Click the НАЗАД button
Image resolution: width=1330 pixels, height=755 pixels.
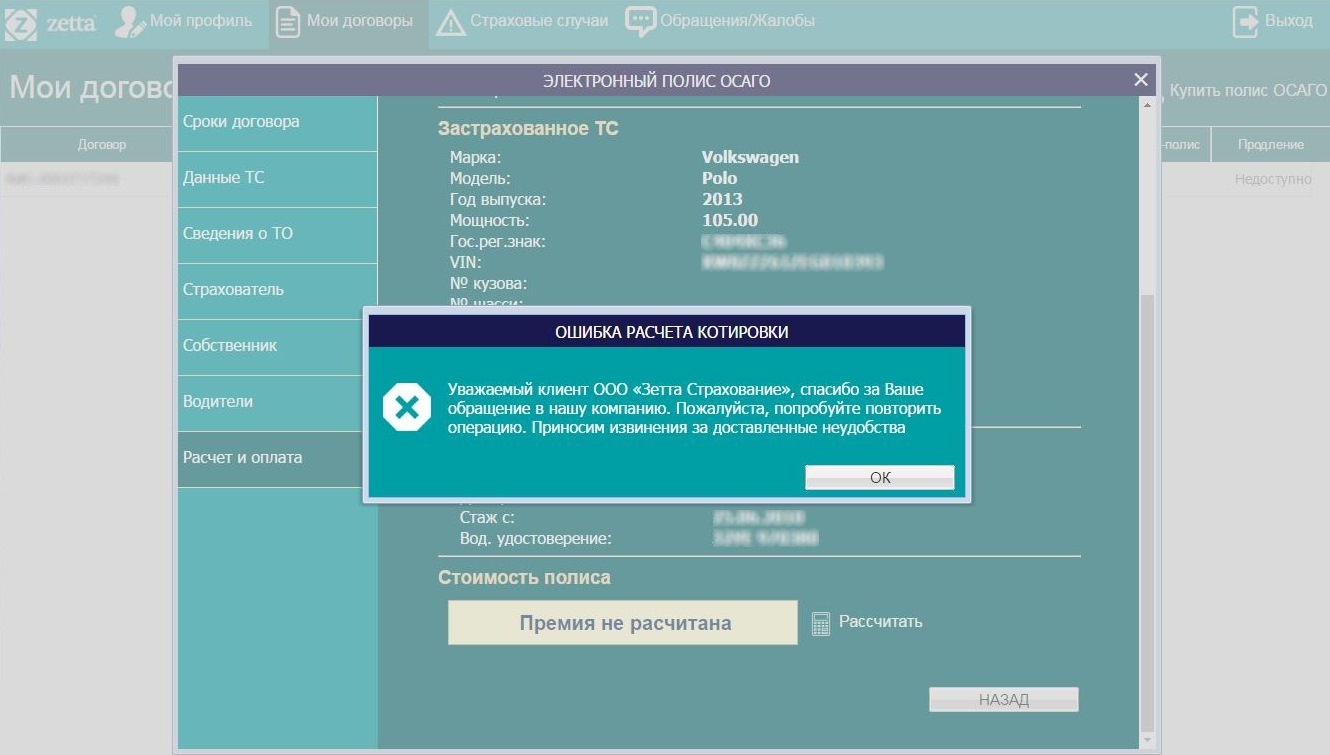[x=1004, y=700]
